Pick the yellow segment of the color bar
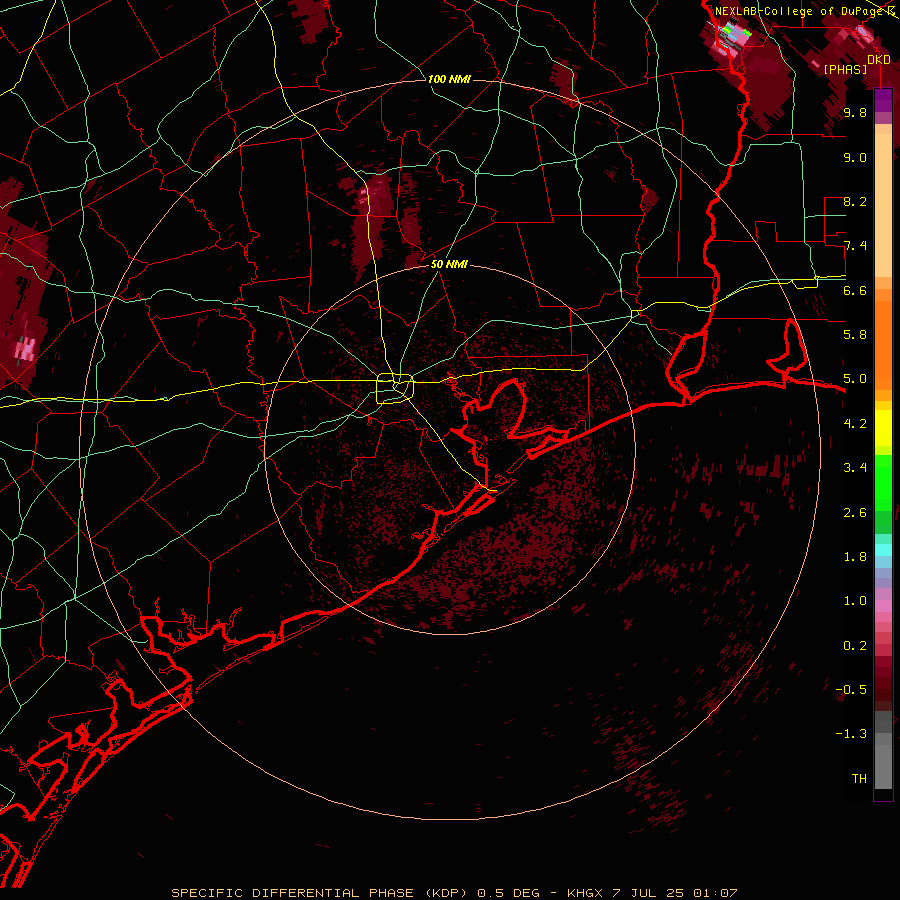The image size is (900, 900). 883,428
